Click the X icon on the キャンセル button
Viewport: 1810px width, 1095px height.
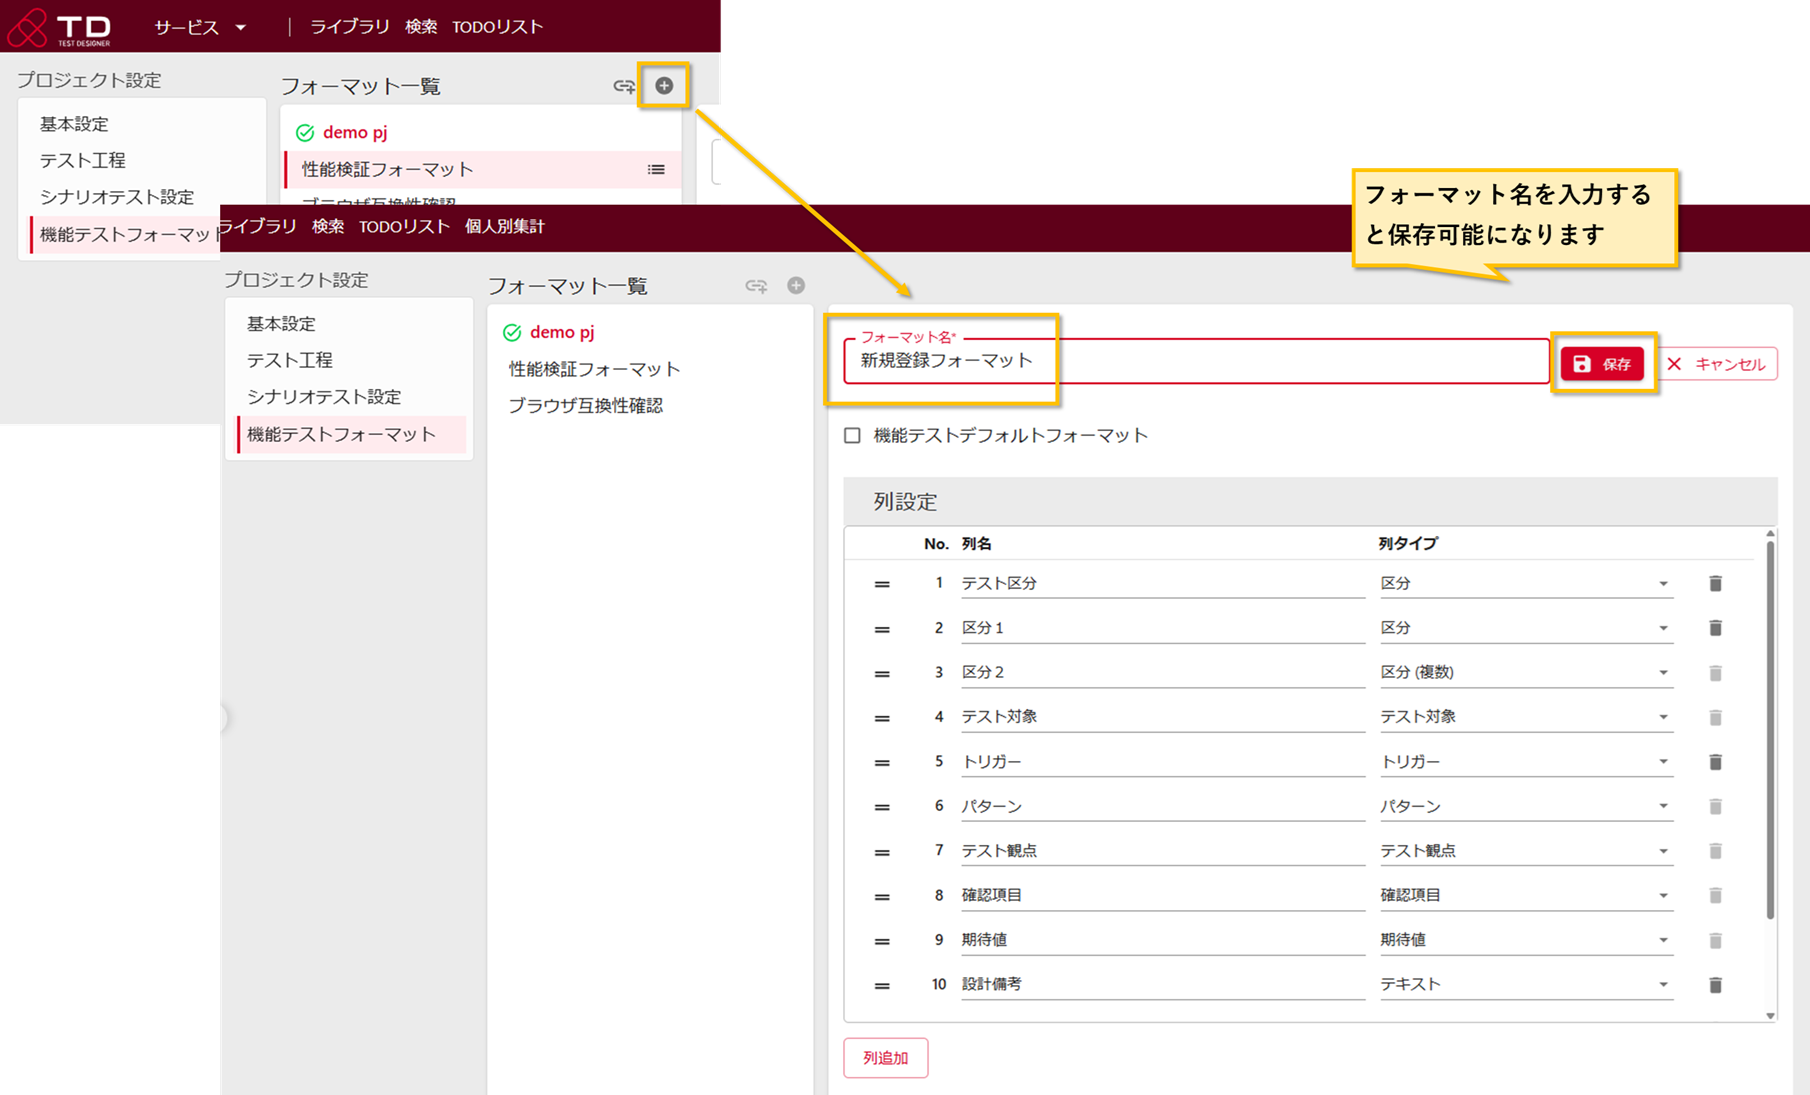pyautogui.click(x=1674, y=364)
